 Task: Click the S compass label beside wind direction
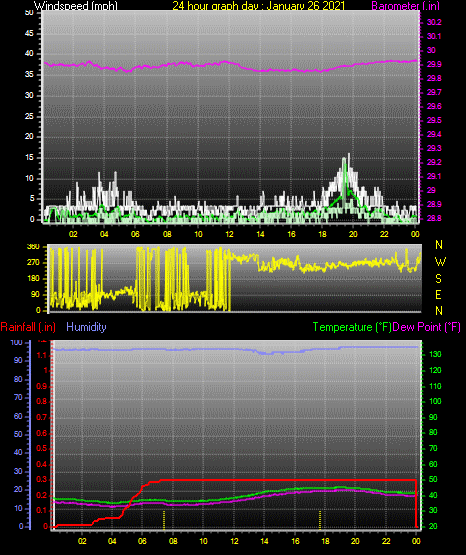(438, 279)
